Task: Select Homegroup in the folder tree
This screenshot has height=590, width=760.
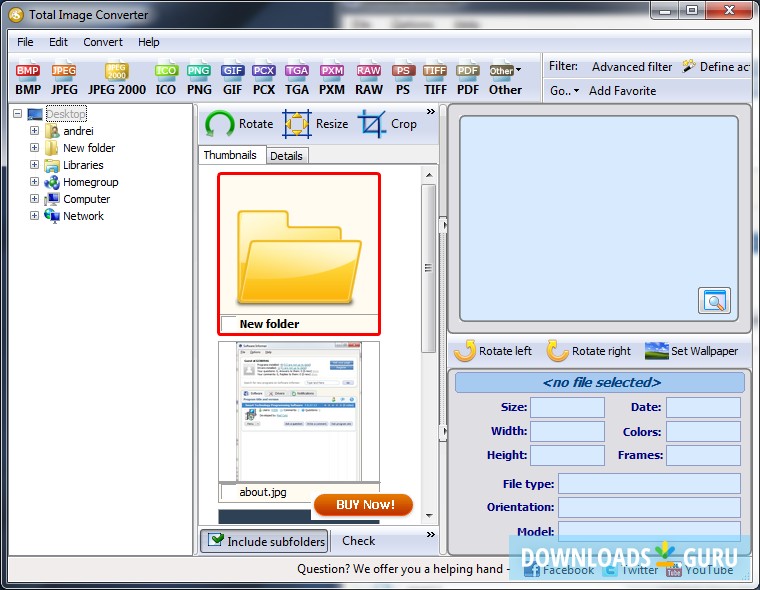Action: (91, 182)
